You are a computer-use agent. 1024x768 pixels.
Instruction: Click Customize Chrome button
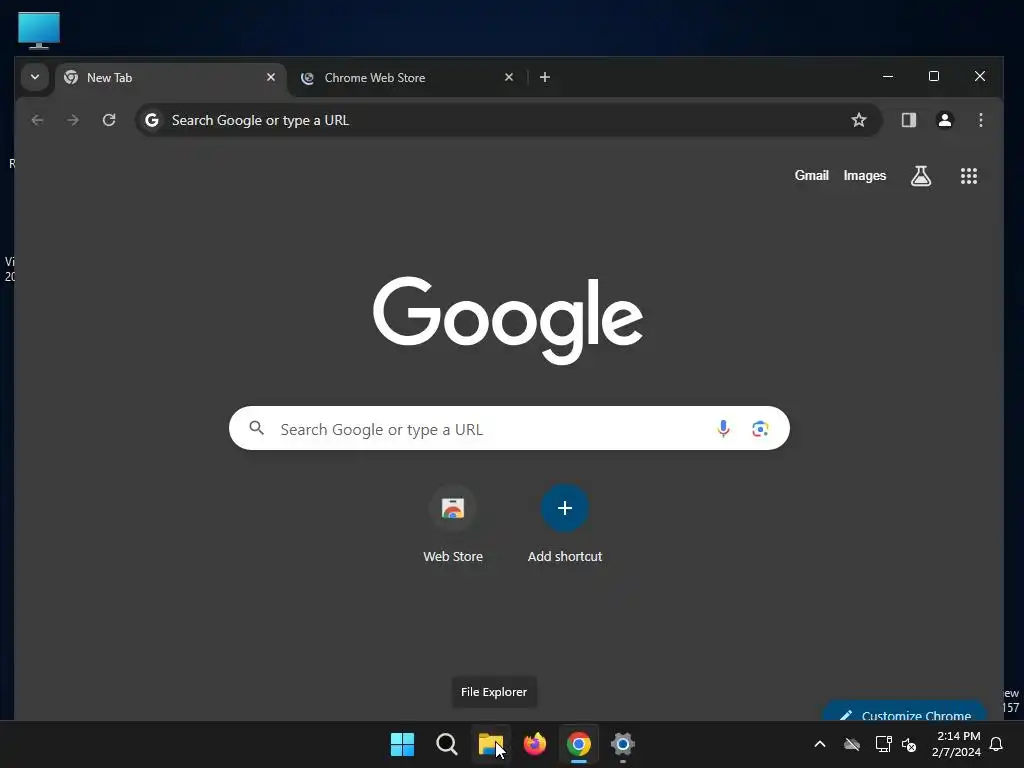905,711
